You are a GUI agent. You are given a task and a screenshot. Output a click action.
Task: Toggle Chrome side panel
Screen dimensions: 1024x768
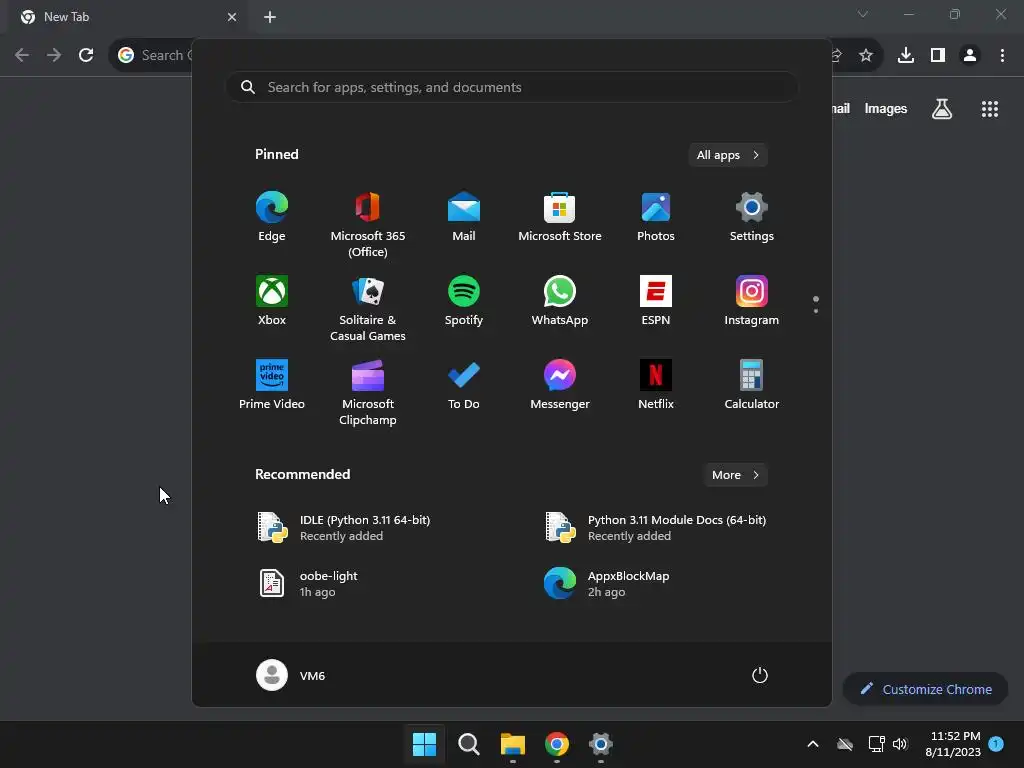coord(938,55)
